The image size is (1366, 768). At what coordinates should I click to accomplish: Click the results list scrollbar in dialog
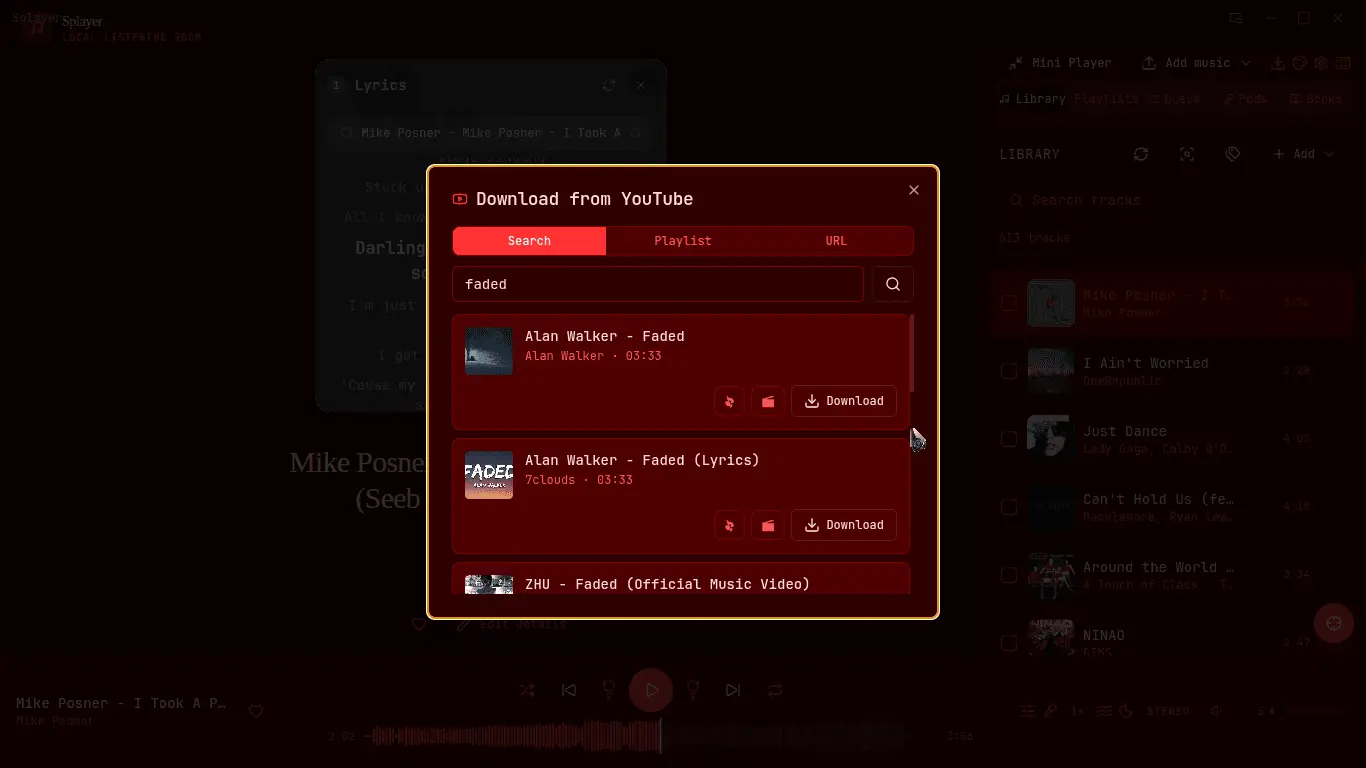[912, 353]
